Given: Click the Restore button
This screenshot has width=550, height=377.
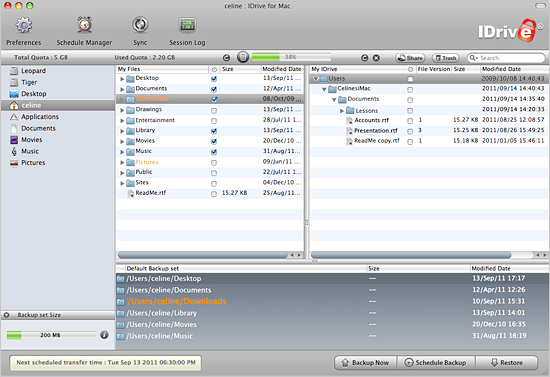Looking at the screenshot, I should (507, 363).
